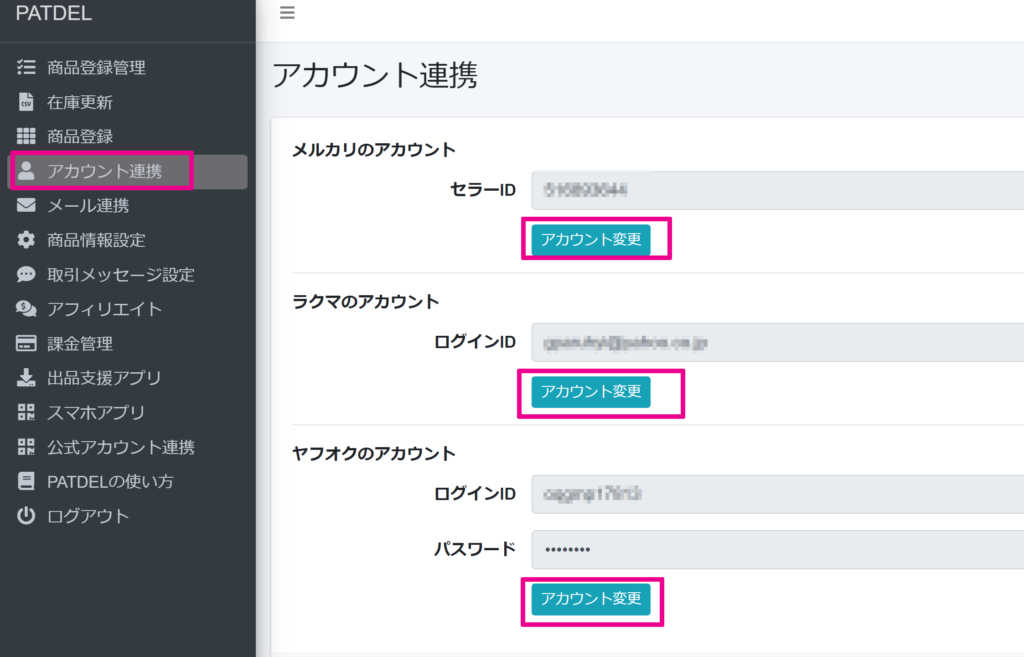Click the power icon beside ログアウト
Screen dimensions: 1024x657
click(x=27, y=516)
